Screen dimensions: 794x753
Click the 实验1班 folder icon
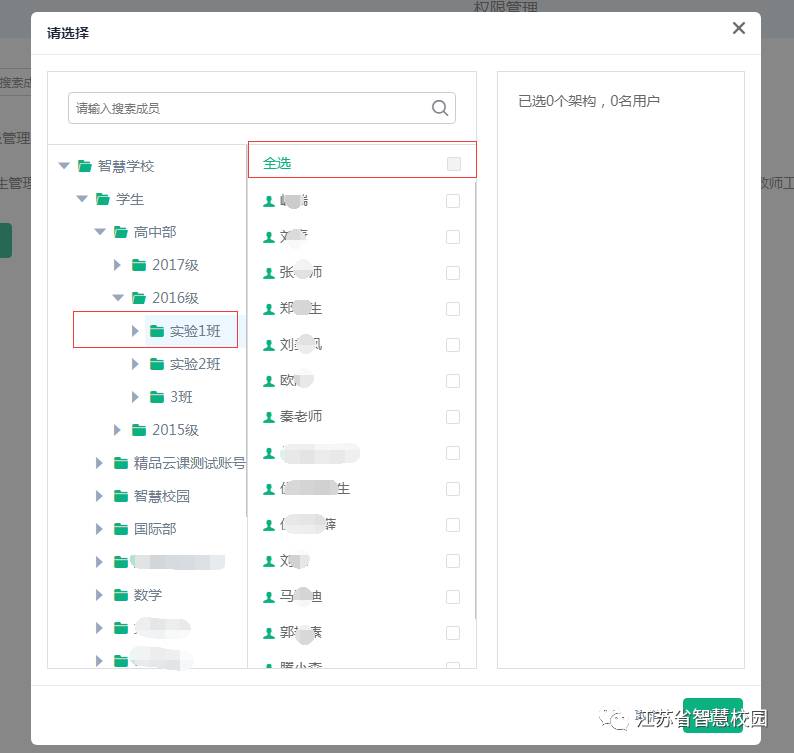click(157, 331)
